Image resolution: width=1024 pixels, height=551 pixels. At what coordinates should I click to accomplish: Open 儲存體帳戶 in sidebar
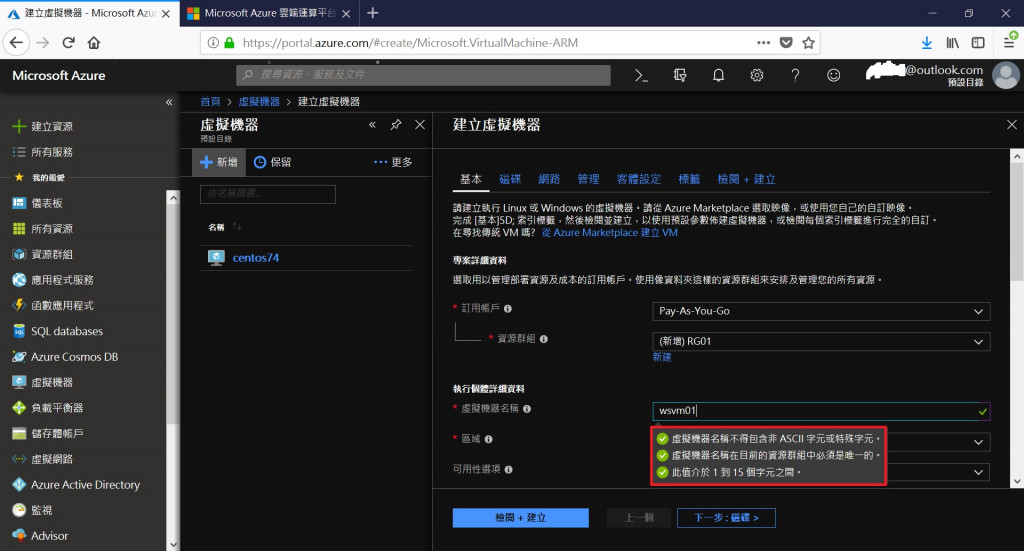coord(48,433)
